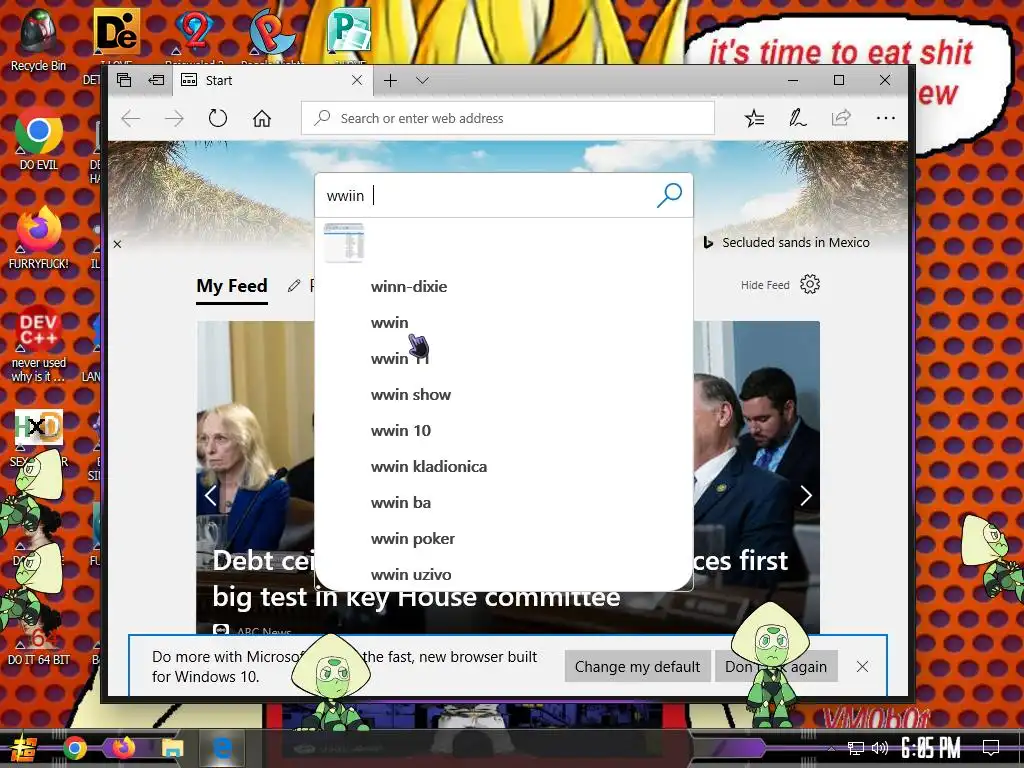
Task: Click Hide Feed link
Action: tap(765, 285)
